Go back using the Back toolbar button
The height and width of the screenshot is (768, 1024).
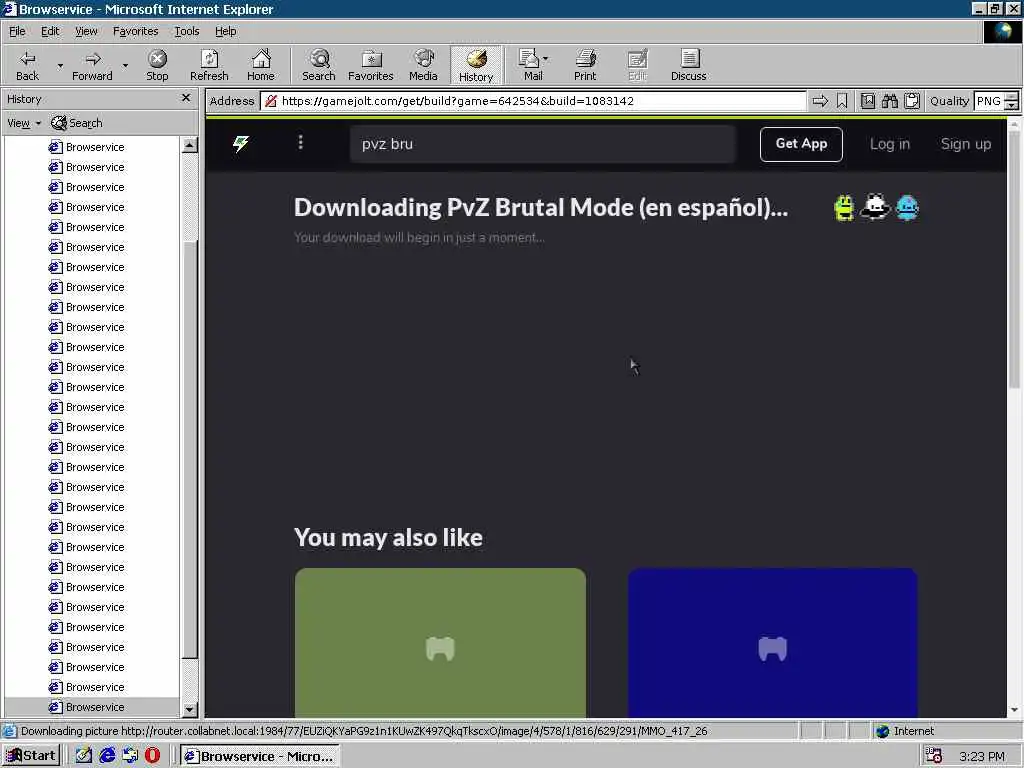(x=27, y=65)
